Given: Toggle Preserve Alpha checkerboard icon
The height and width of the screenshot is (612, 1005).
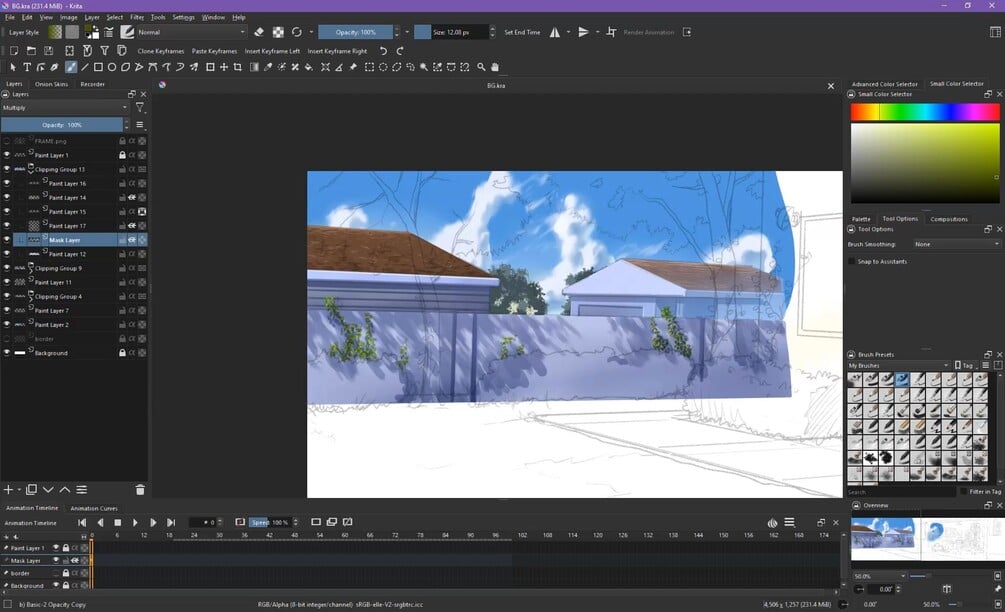Looking at the screenshot, I should [278, 32].
